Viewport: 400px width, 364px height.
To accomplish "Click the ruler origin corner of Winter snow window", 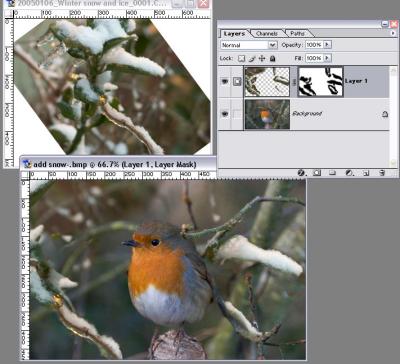I will [8, 13].
